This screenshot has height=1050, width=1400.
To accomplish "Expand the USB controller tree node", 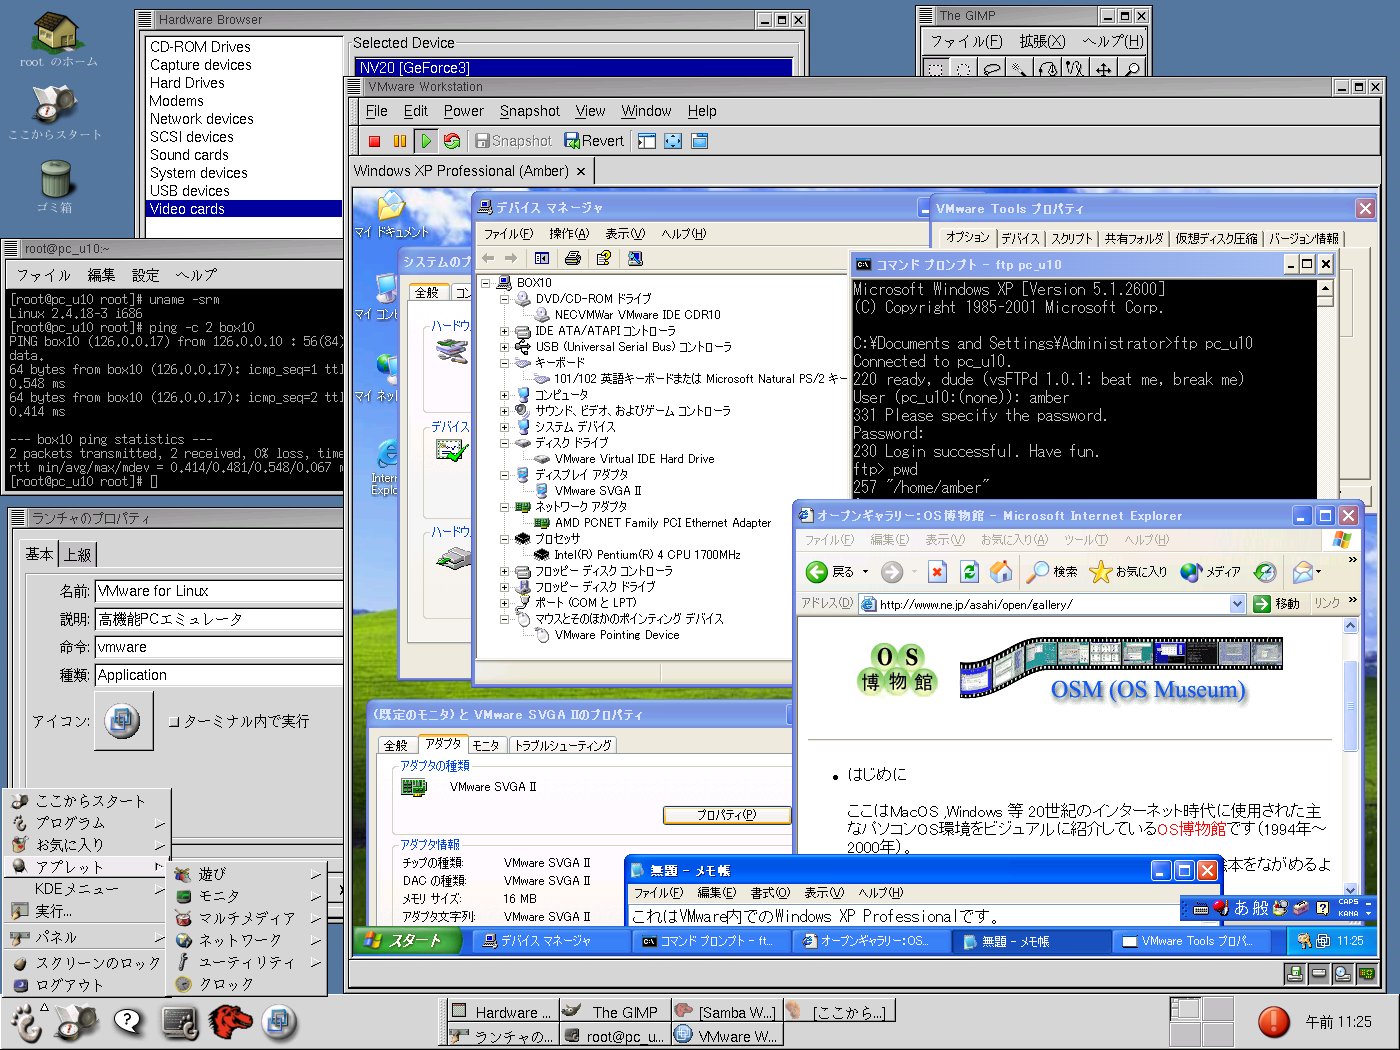I will coord(505,347).
